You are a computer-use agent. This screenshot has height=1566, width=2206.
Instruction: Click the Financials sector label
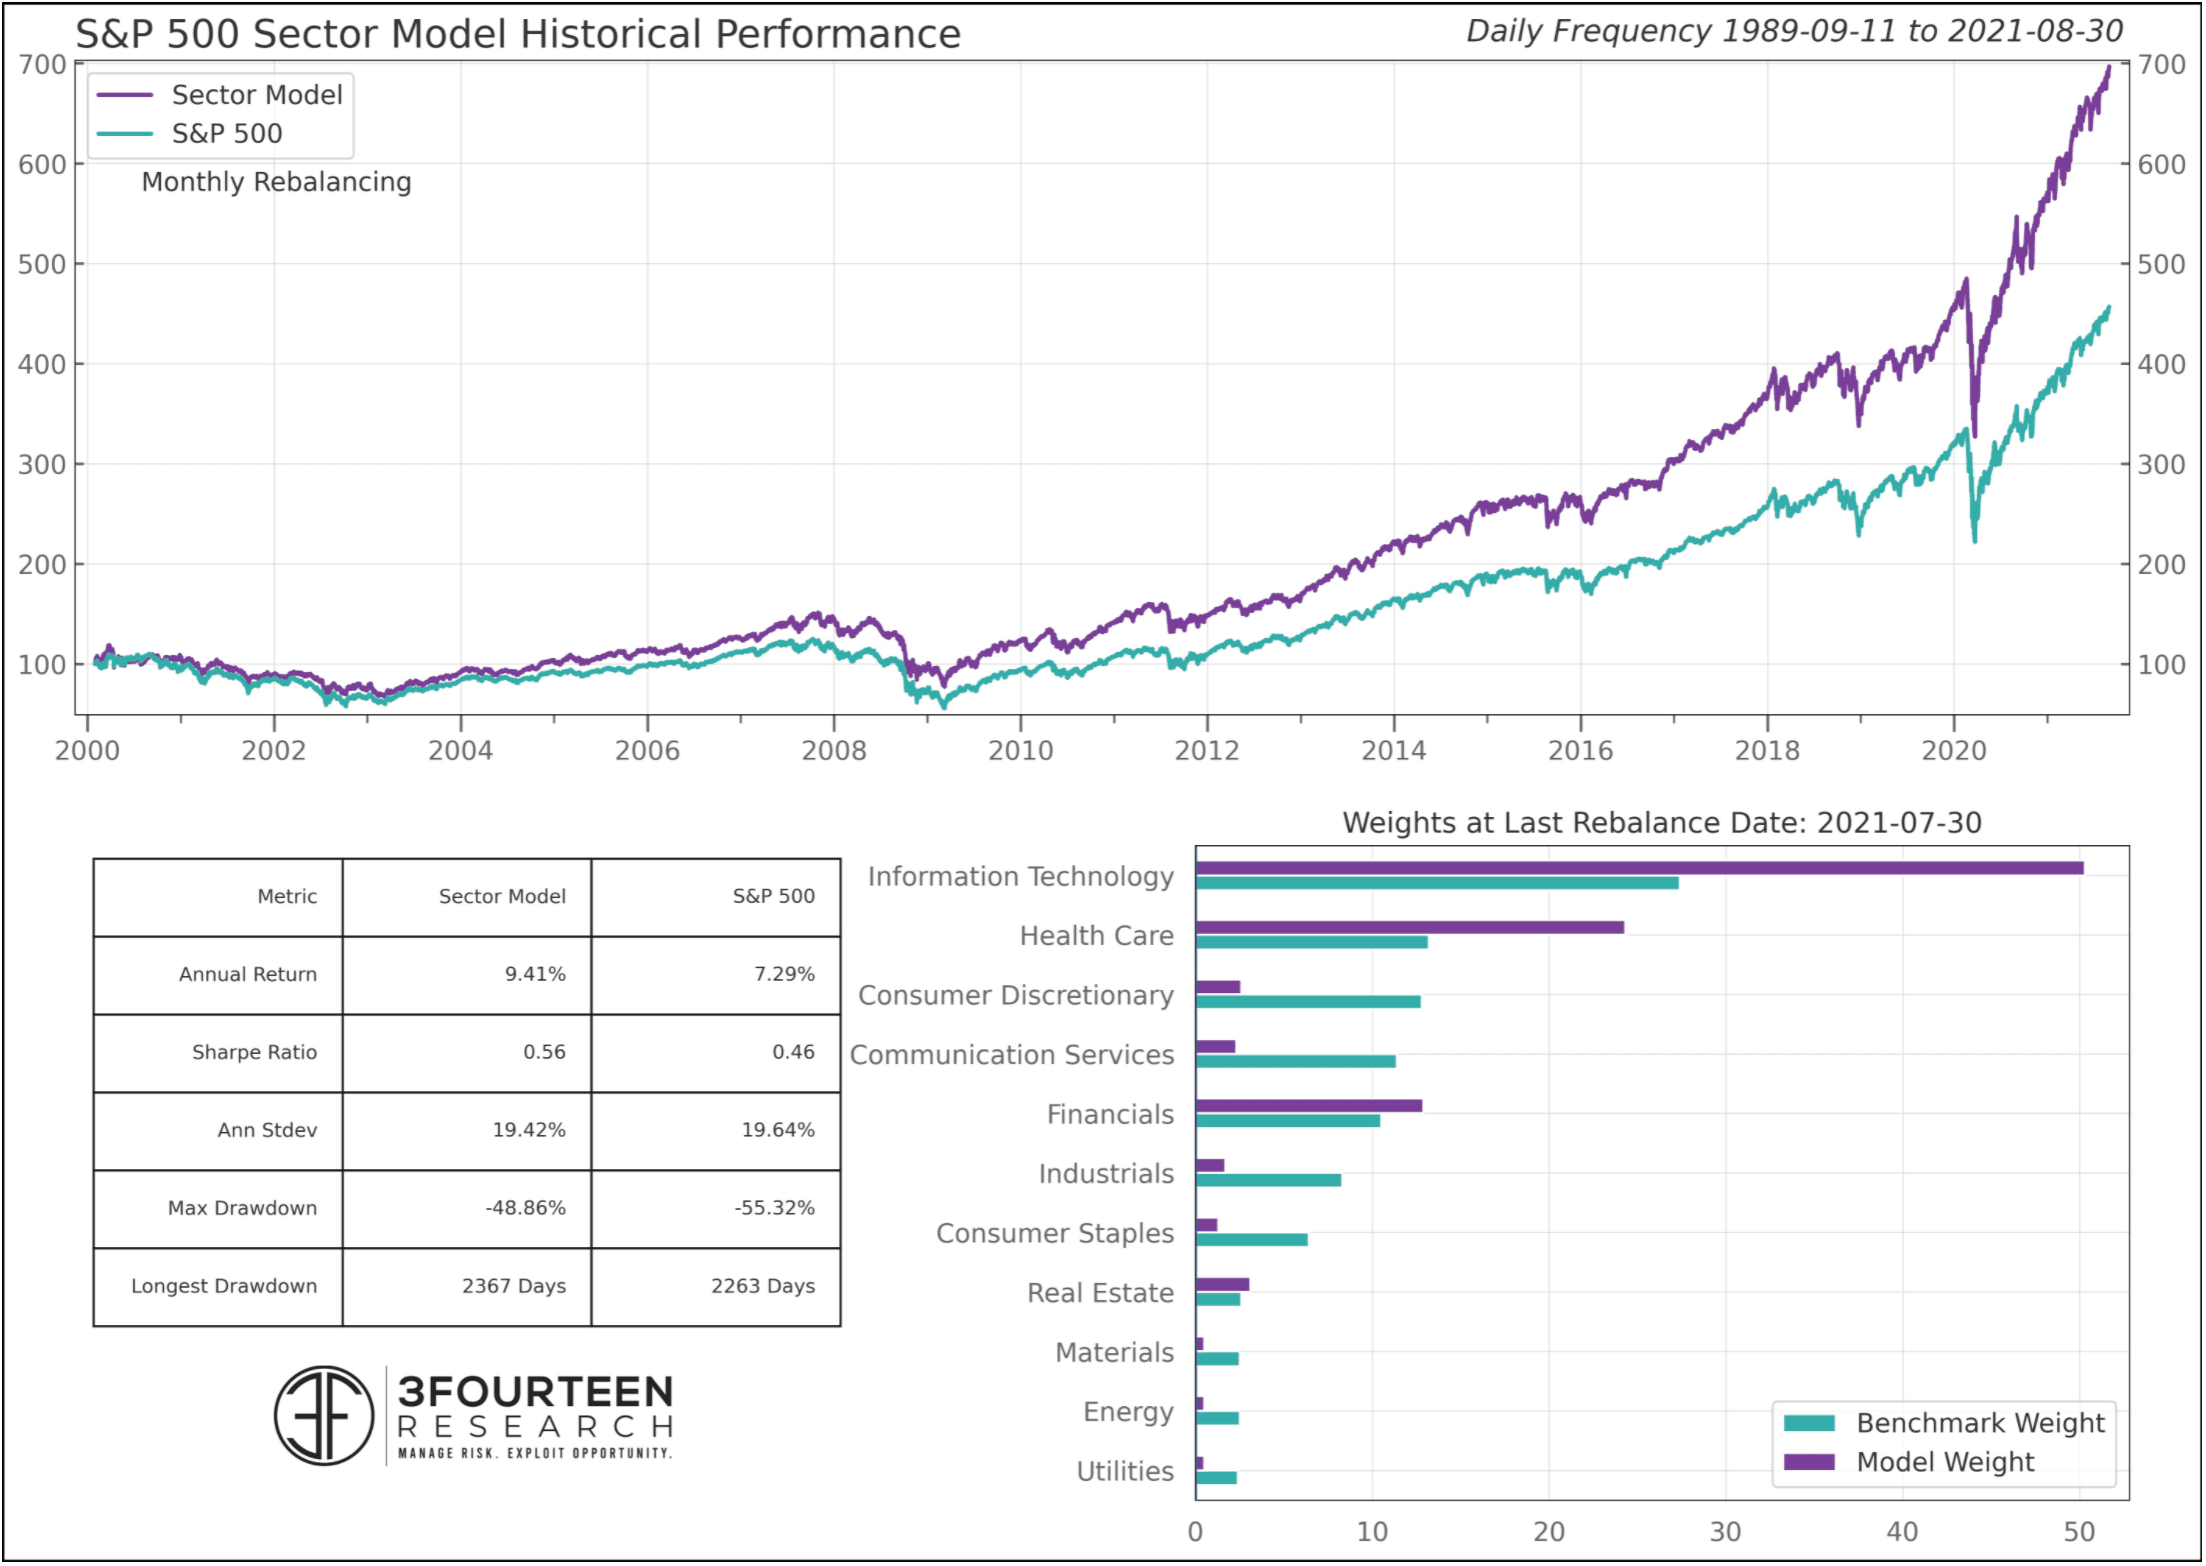(x=1110, y=1115)
